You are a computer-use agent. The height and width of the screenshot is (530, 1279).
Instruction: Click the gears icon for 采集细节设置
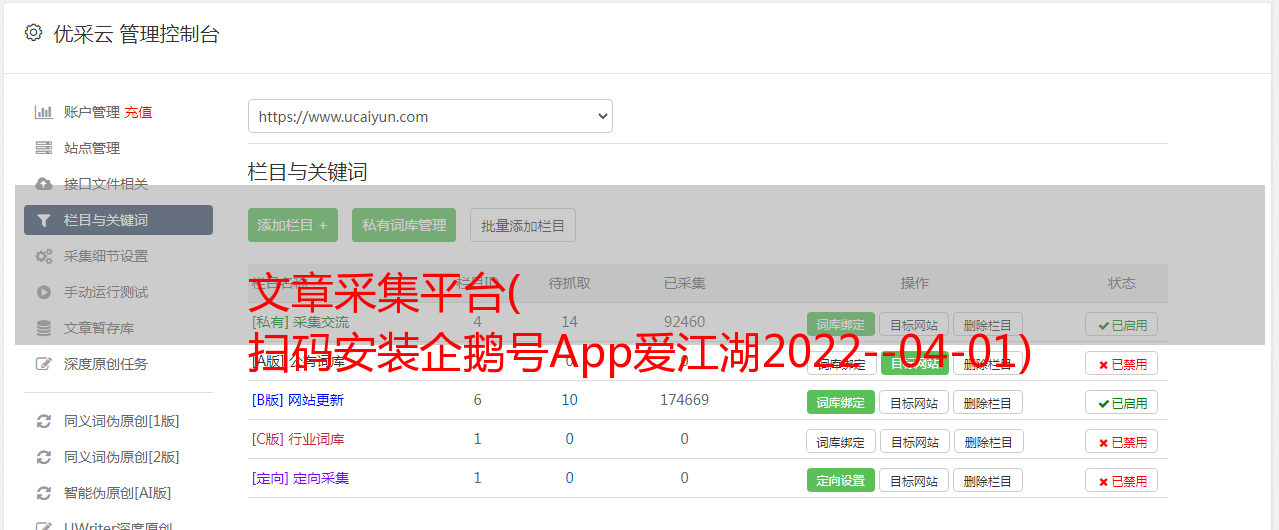tap(44, 256)
